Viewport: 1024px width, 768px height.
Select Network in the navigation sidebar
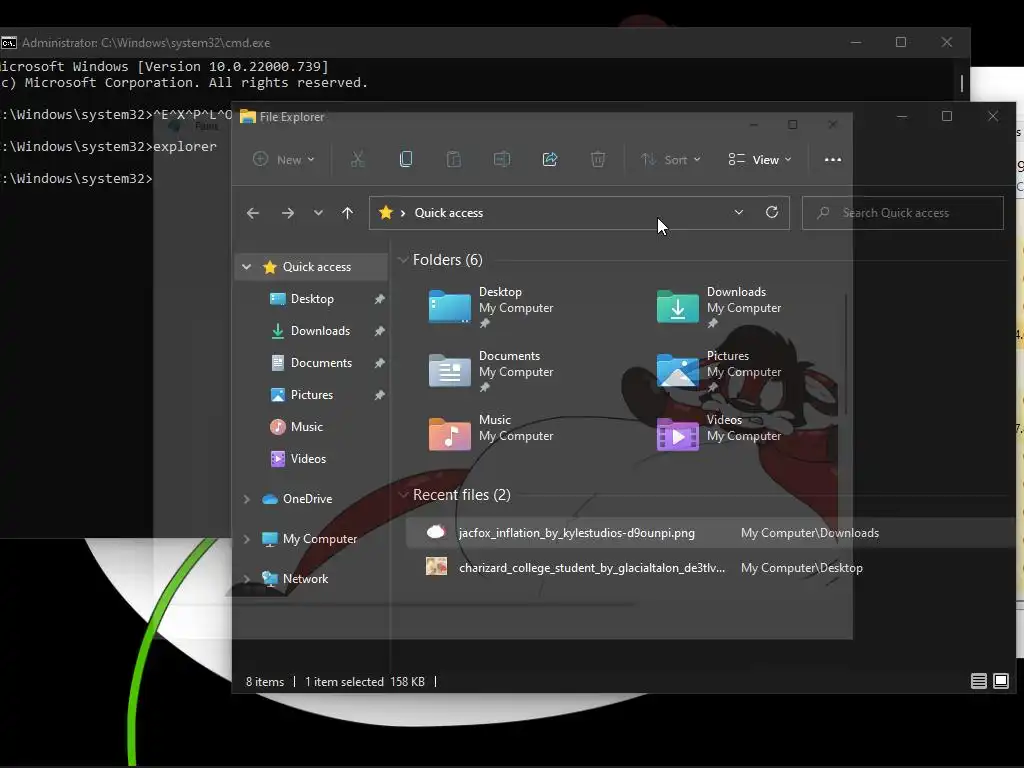tap(305, 579)
